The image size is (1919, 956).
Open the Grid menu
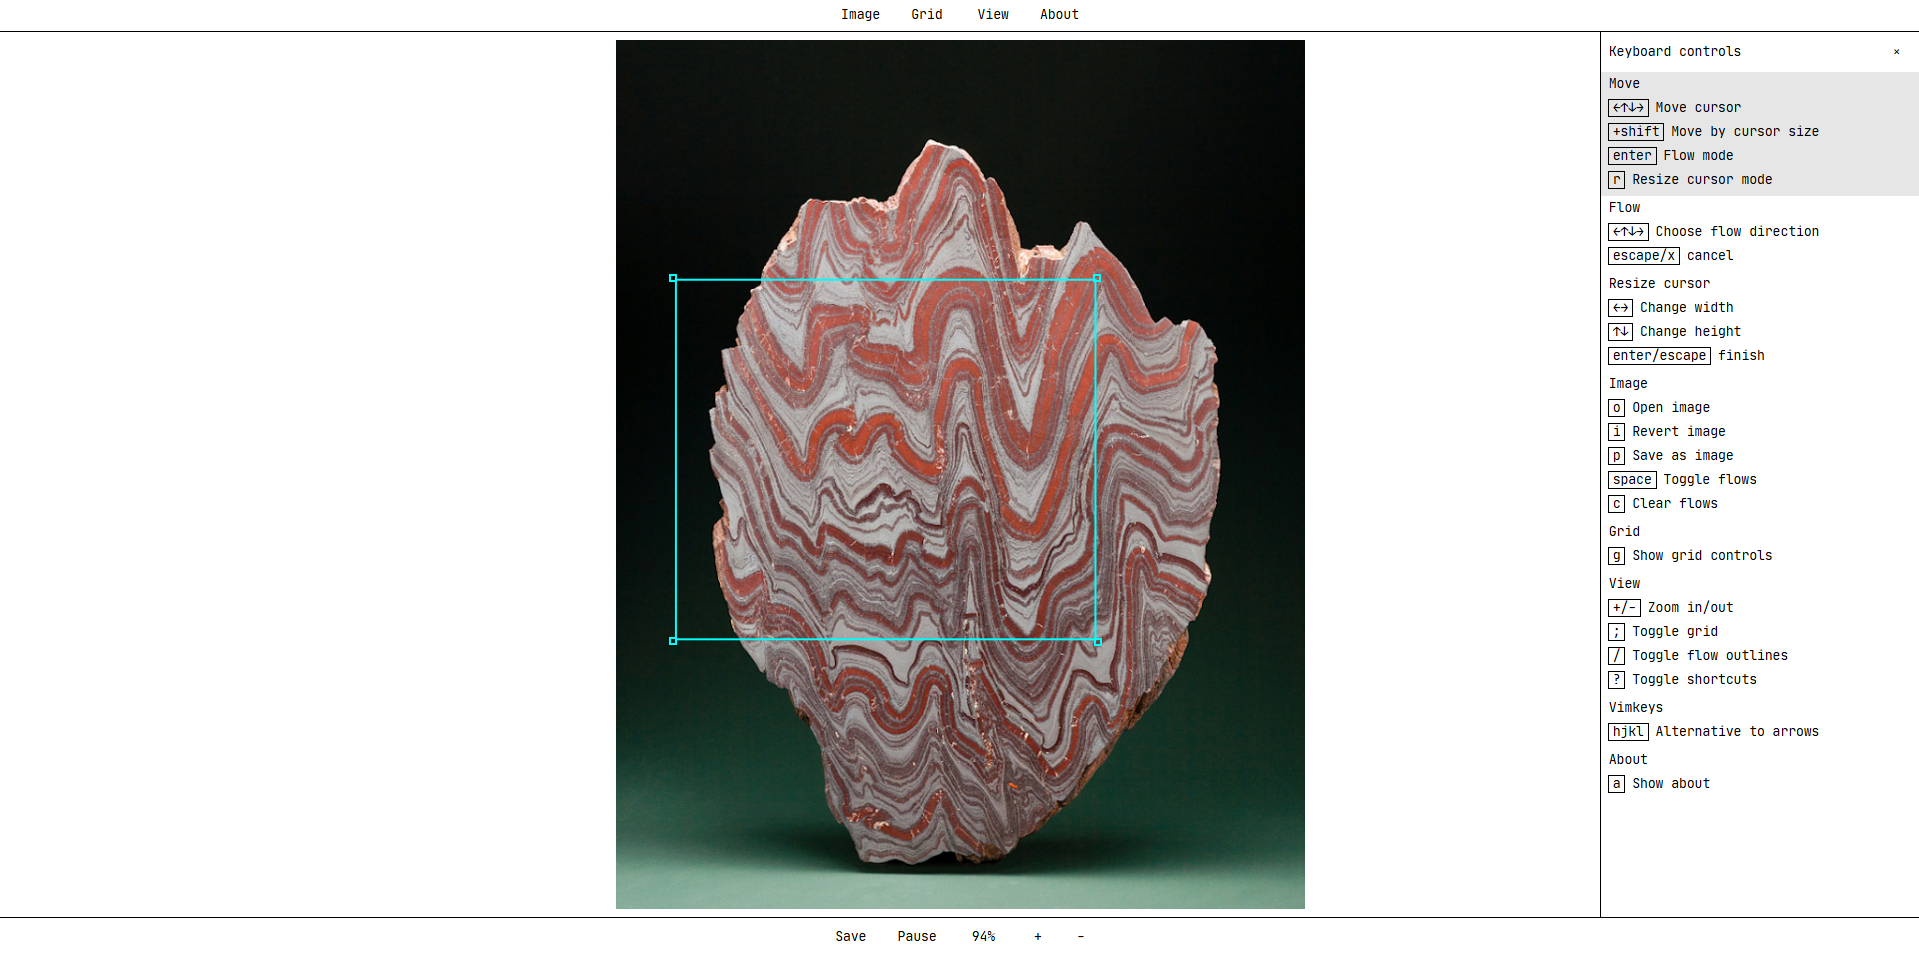(x=926, y=15)
